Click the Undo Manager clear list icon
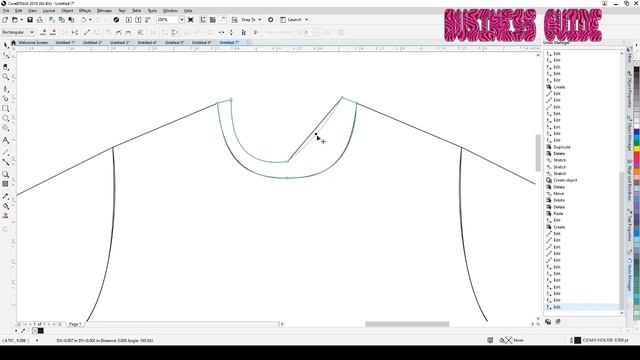This screenshot has height=360, width=640. 558,322
